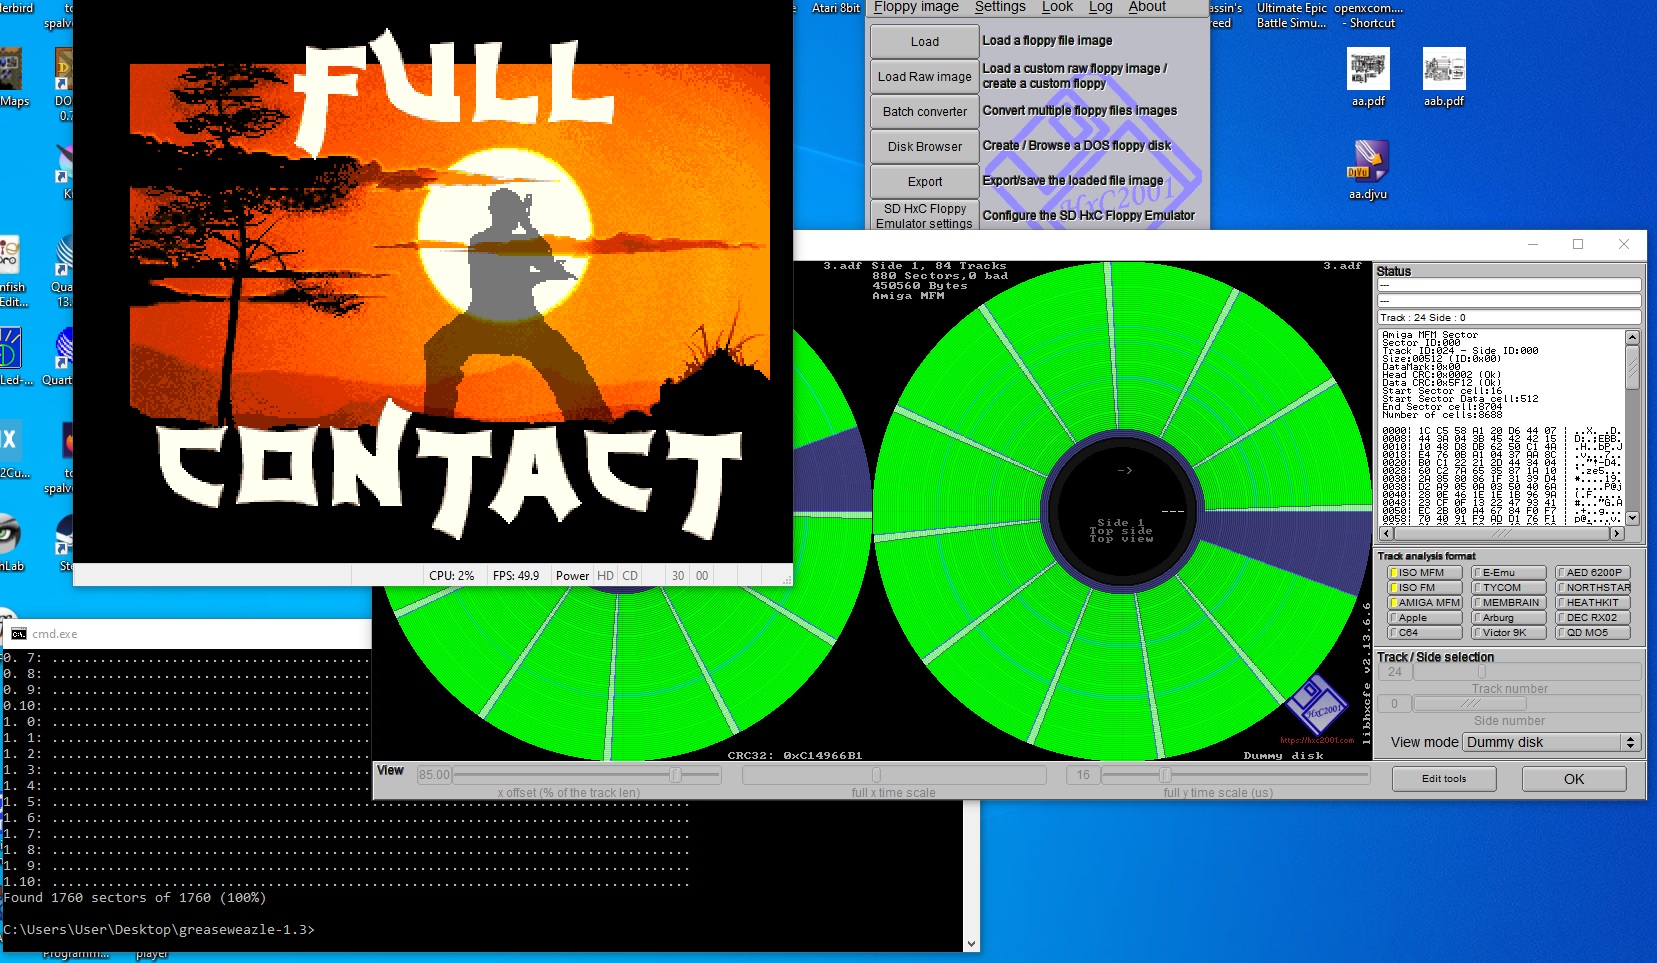The image size is (1657, 963).
Task: Click the cmd.exe window title icon
Action: coord(19,634)
